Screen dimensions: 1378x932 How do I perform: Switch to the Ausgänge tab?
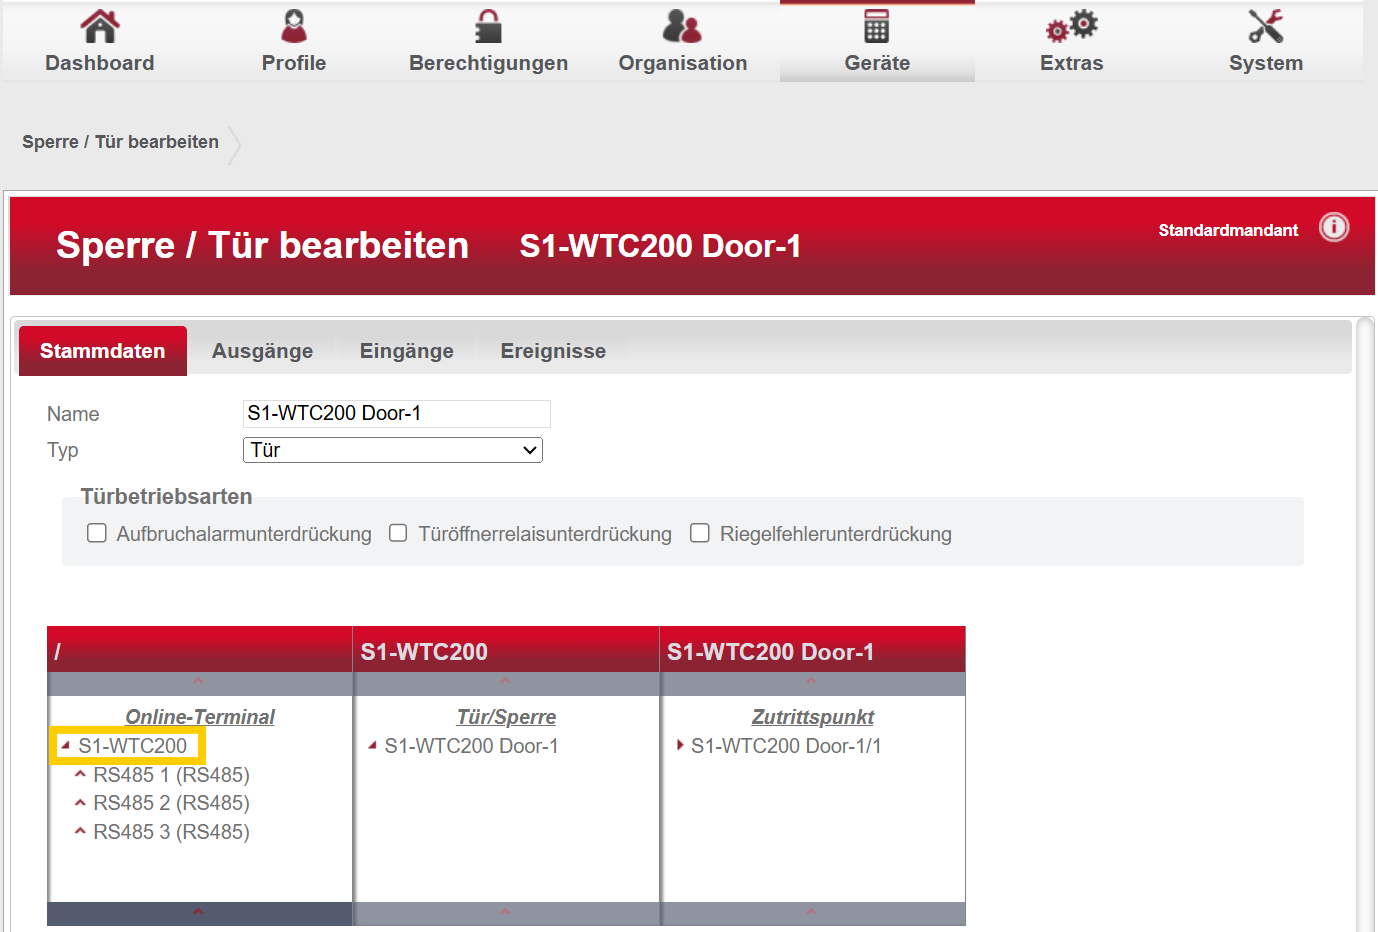(262, 351)
